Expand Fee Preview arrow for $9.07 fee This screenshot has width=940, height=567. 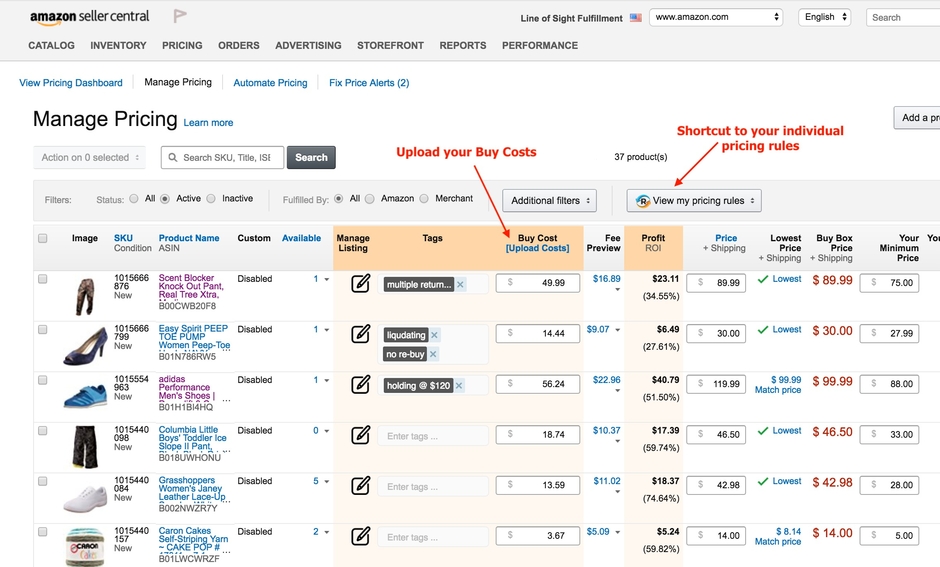pos(617,330)
